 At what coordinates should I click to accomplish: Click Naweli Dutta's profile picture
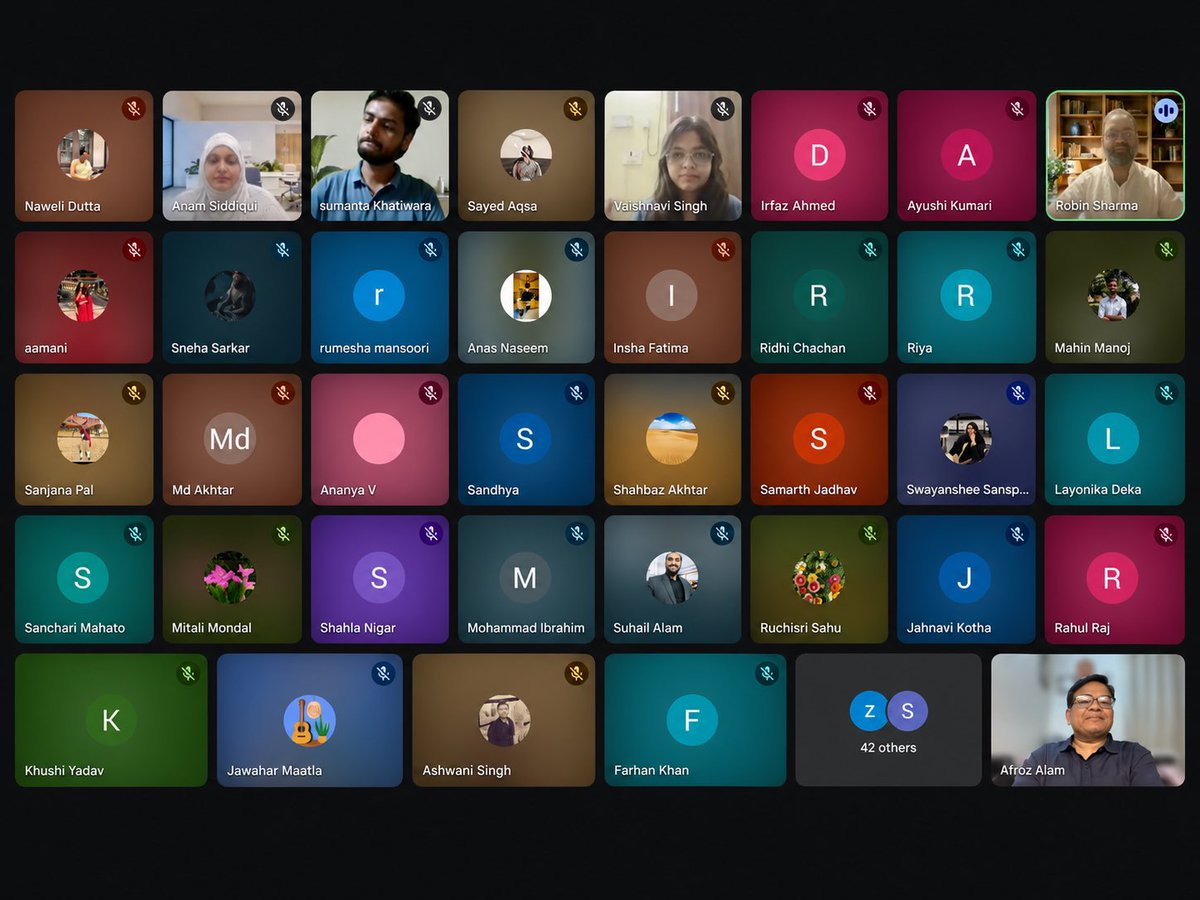click(82, 154)
